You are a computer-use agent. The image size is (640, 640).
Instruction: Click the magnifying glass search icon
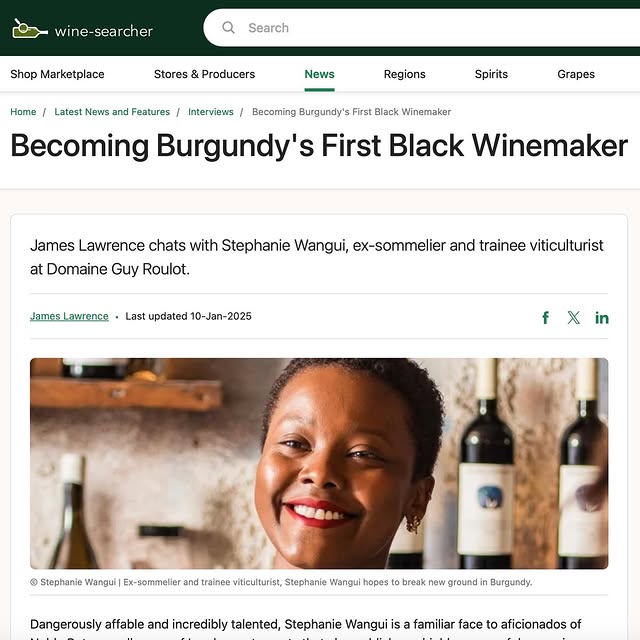click(228, 28)
